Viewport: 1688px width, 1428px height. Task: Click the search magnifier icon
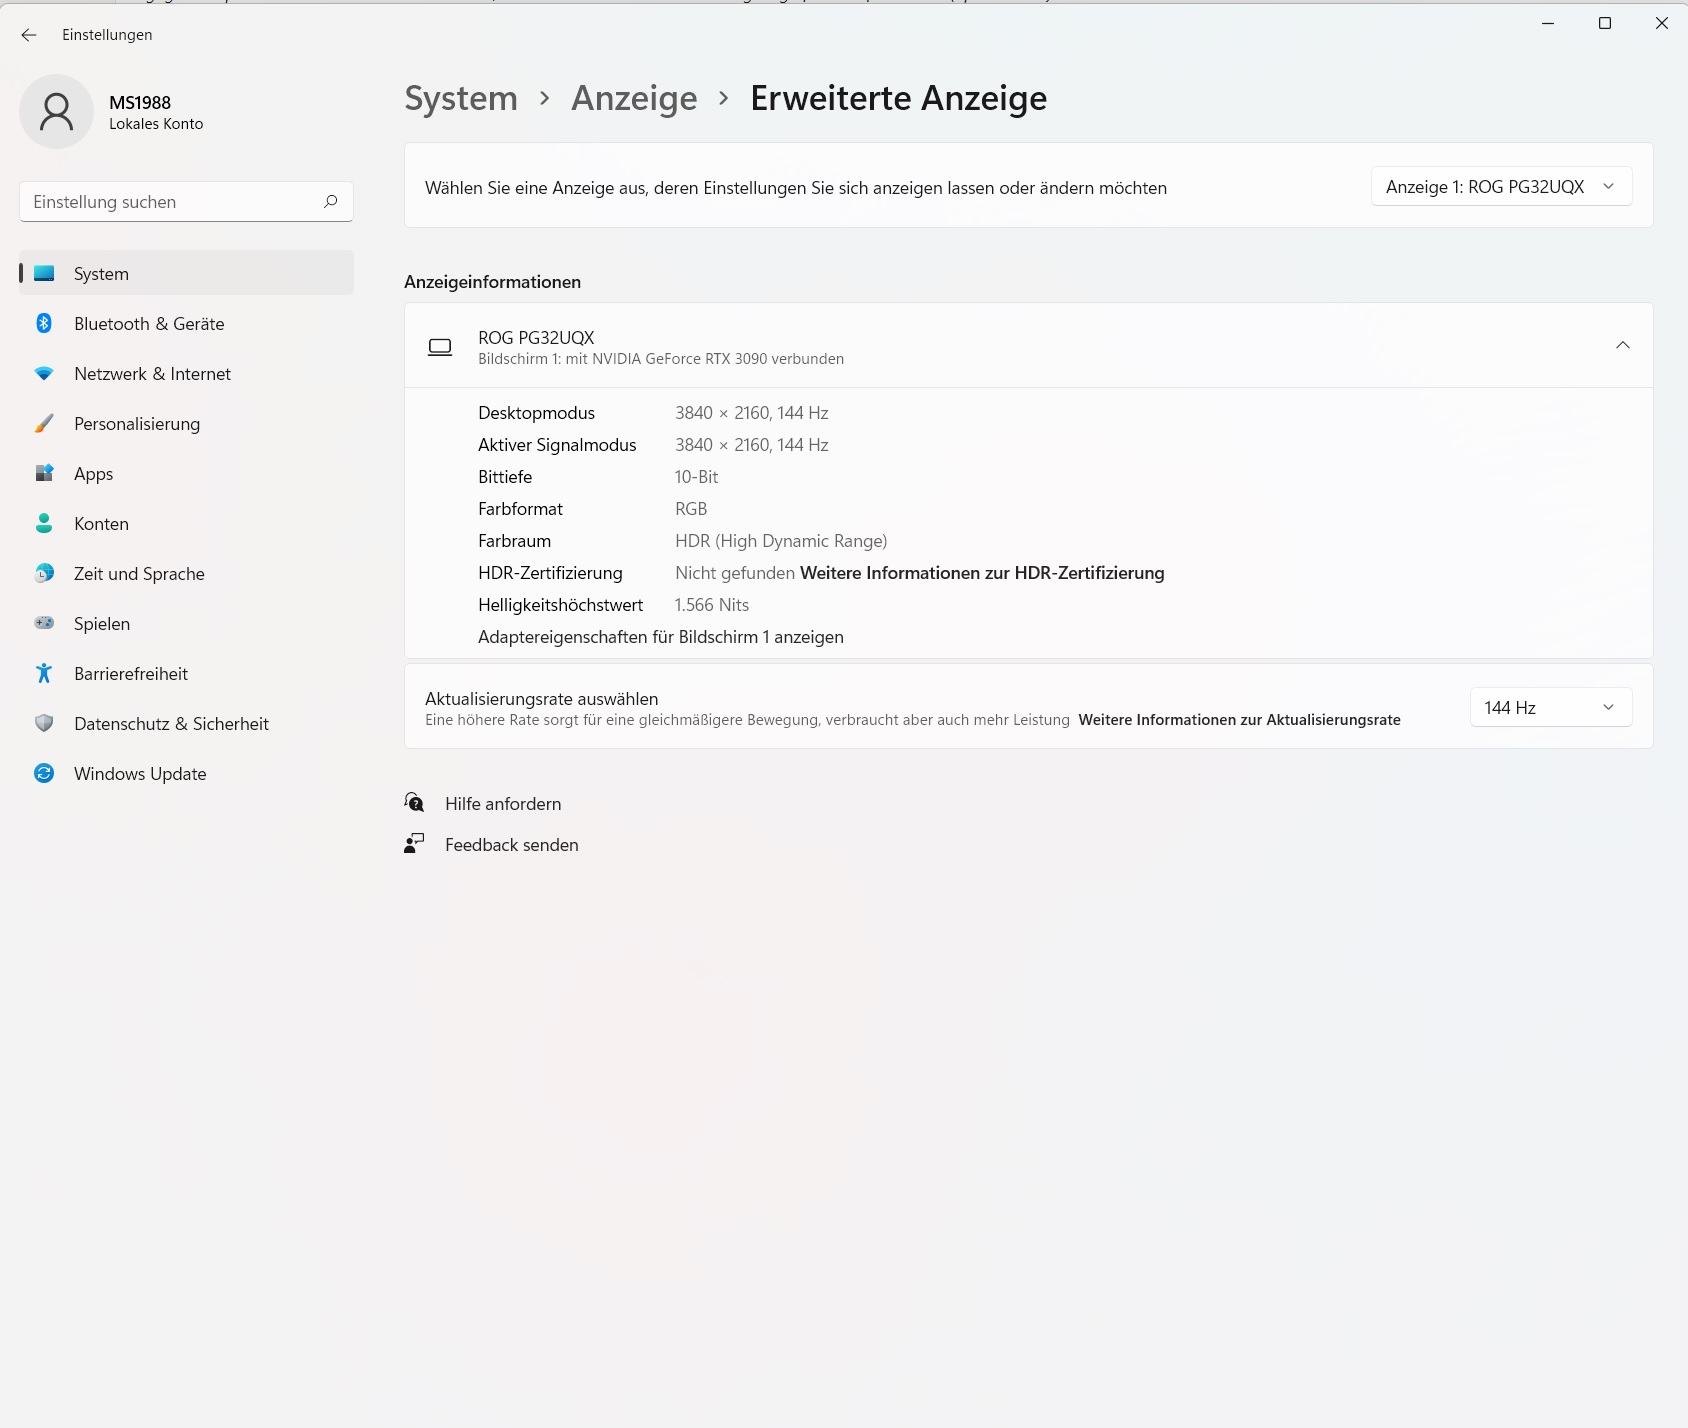pos(331,201)
